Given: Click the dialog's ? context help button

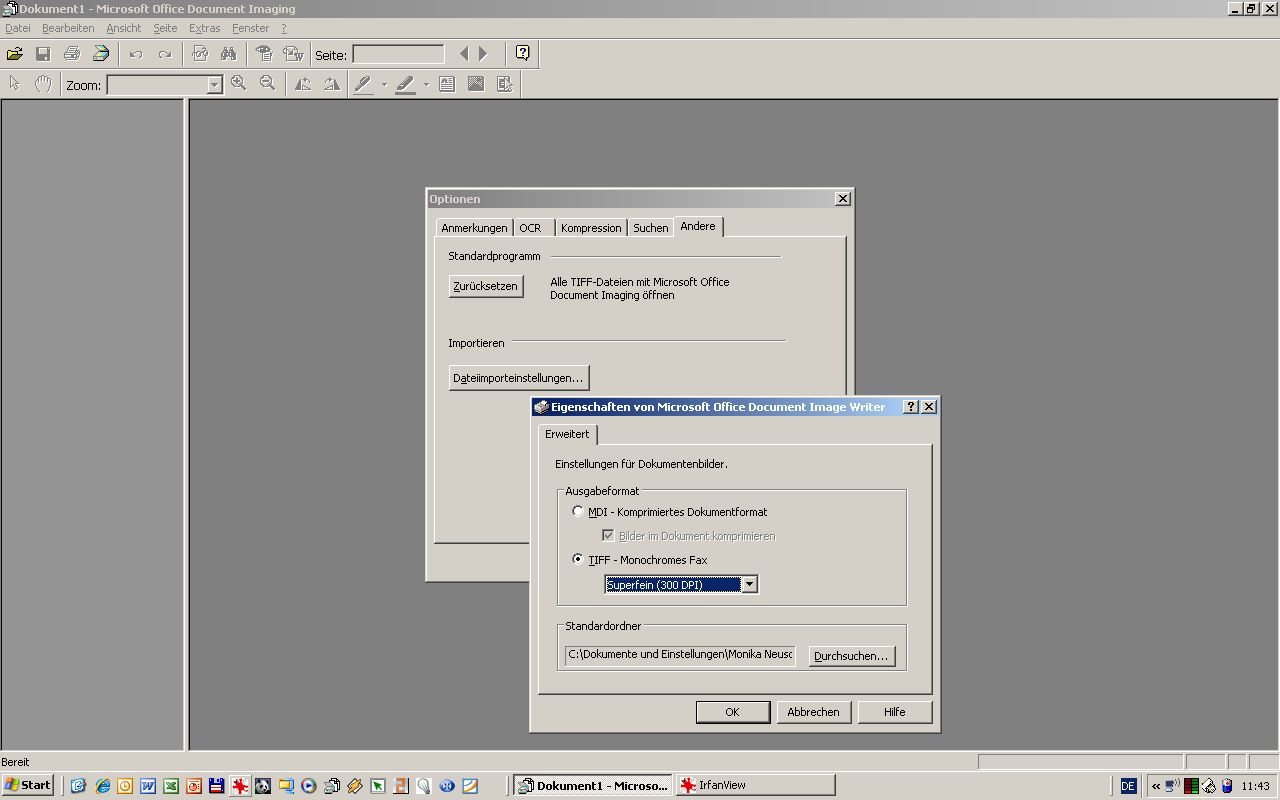Looking at the screenshot, I should 910,407.
